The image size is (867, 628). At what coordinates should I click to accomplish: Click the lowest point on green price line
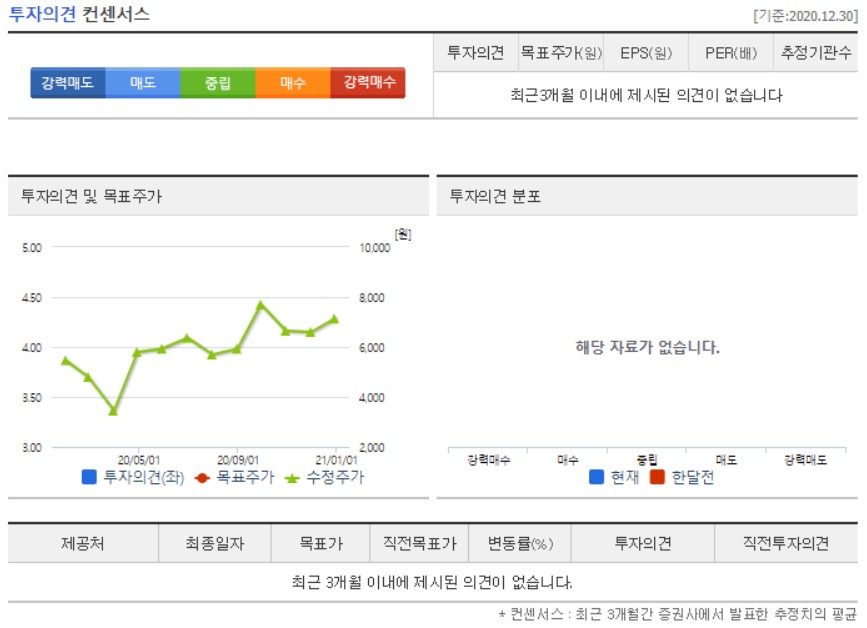pos(113,411)
